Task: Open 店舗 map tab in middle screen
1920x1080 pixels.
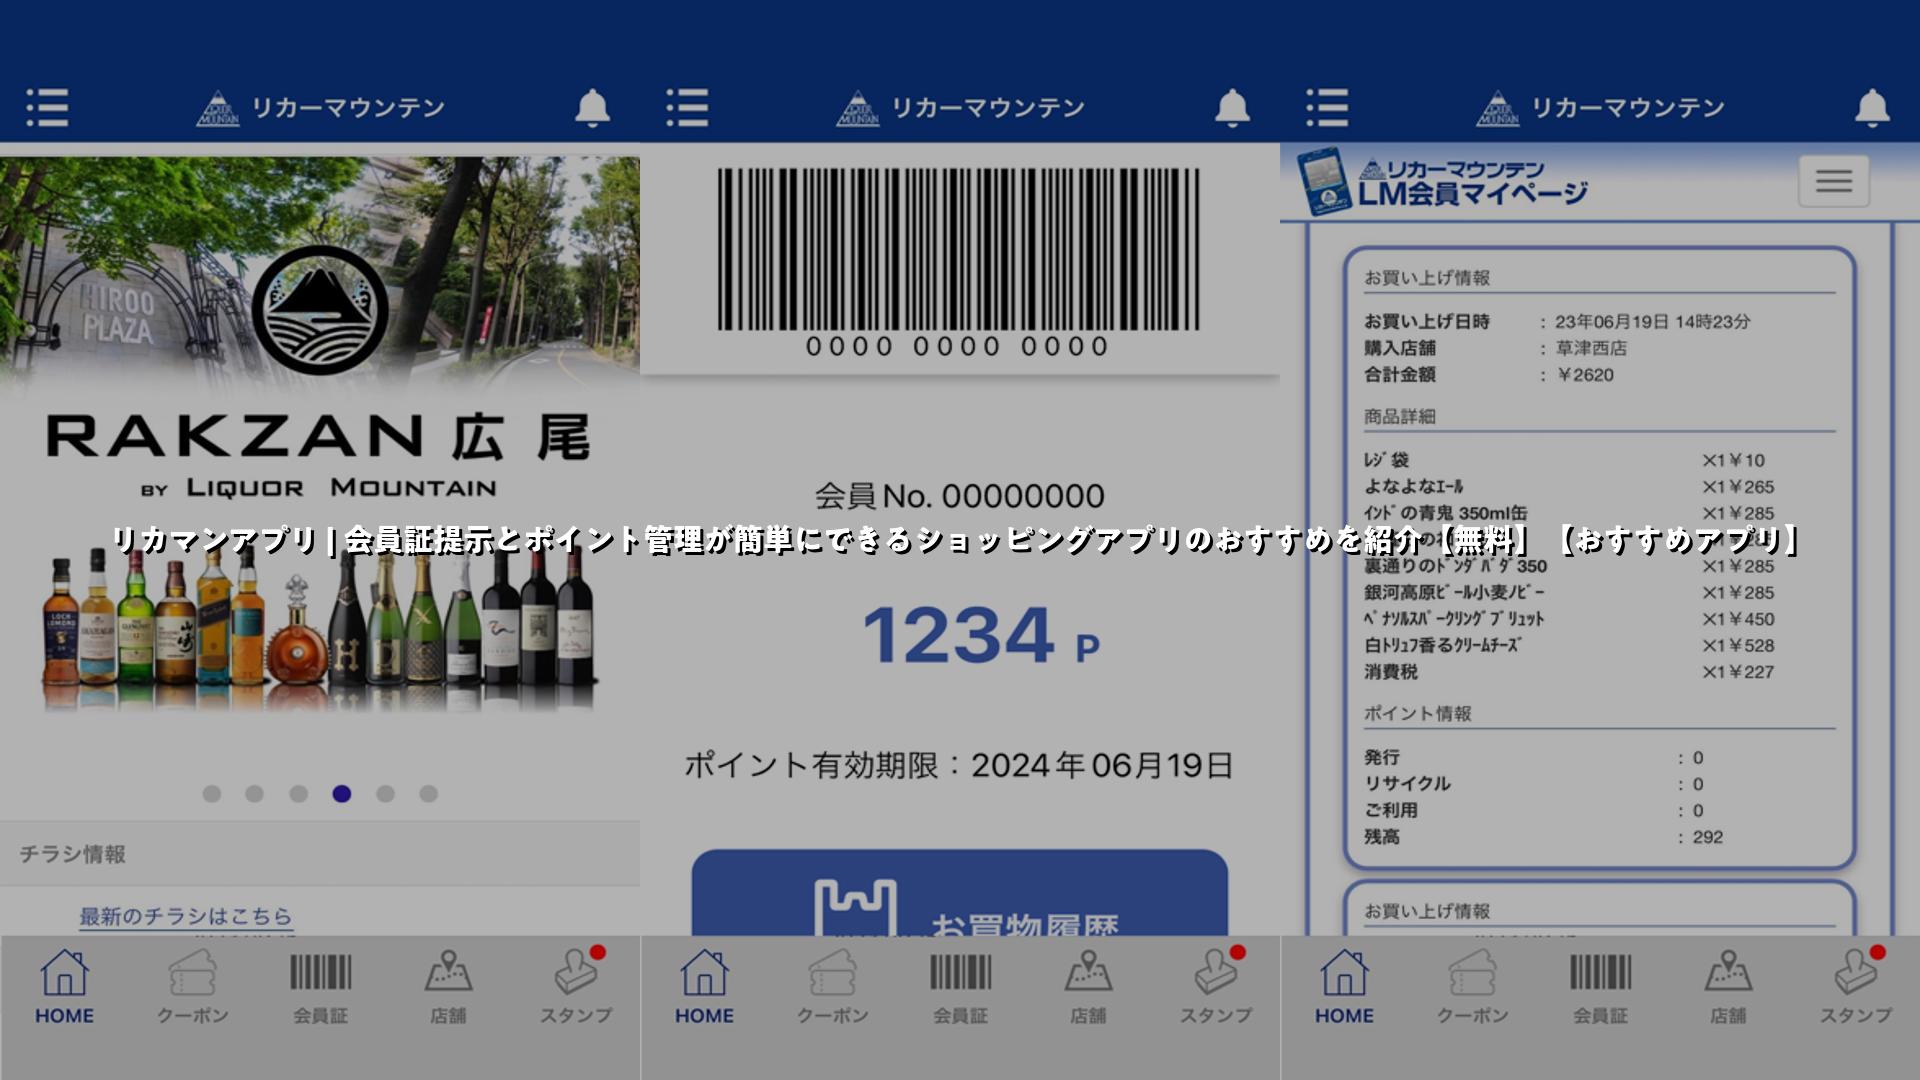Action: pyautogui.click(x=1088, y=987)
